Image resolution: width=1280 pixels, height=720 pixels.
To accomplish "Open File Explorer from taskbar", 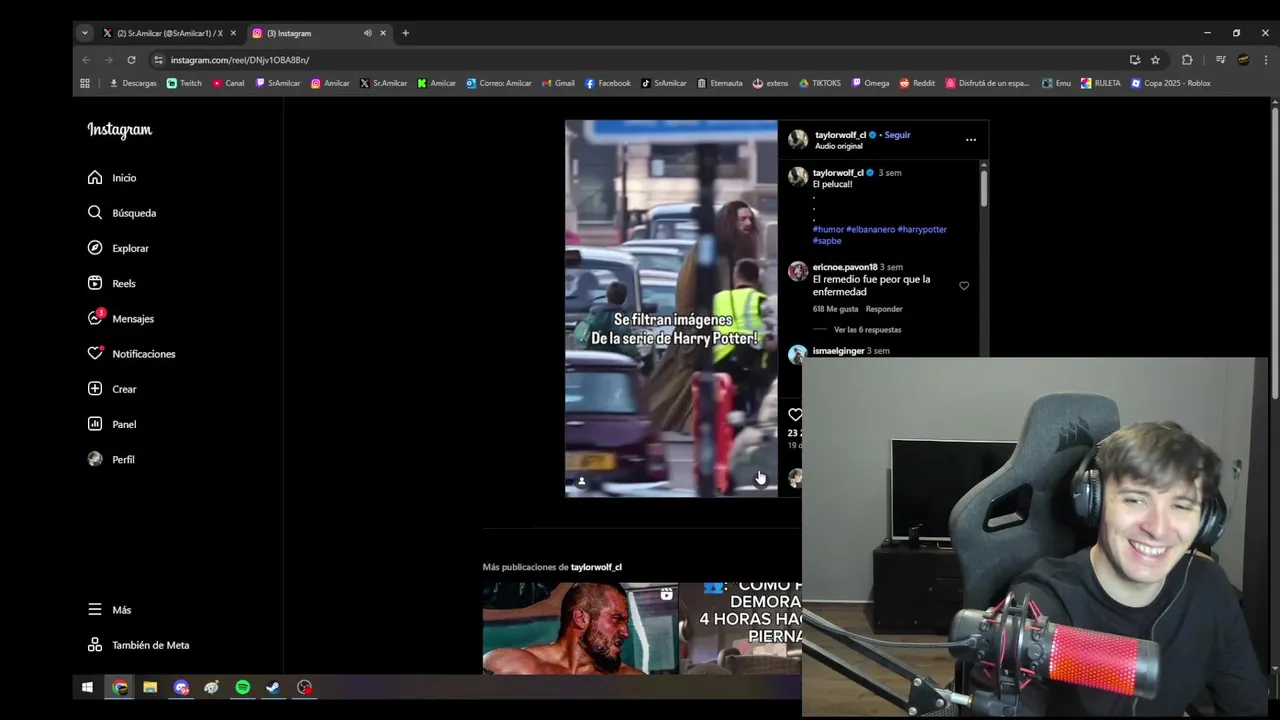I will point(150,687).
